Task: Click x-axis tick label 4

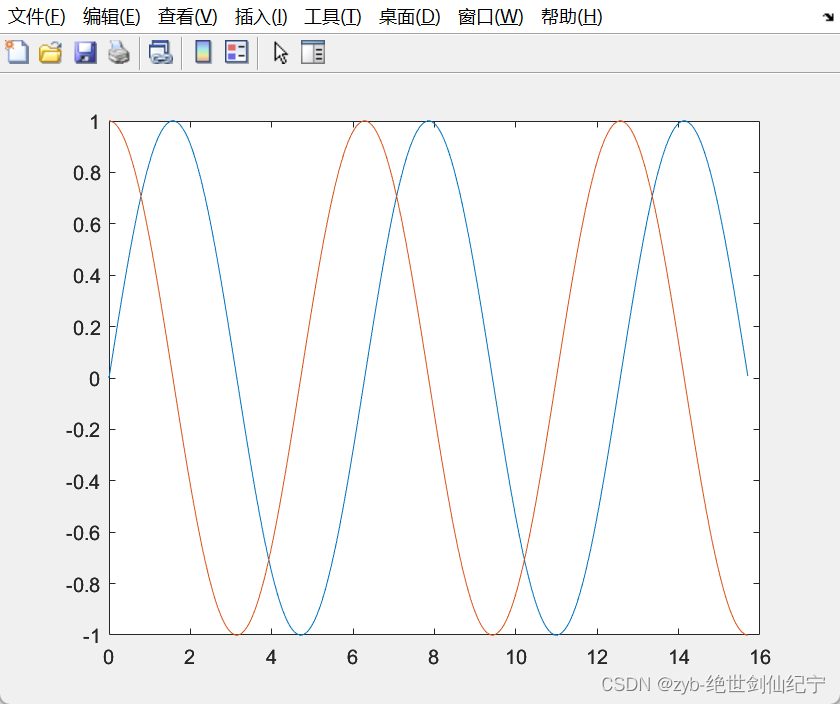Action: [x=271, y=657]
